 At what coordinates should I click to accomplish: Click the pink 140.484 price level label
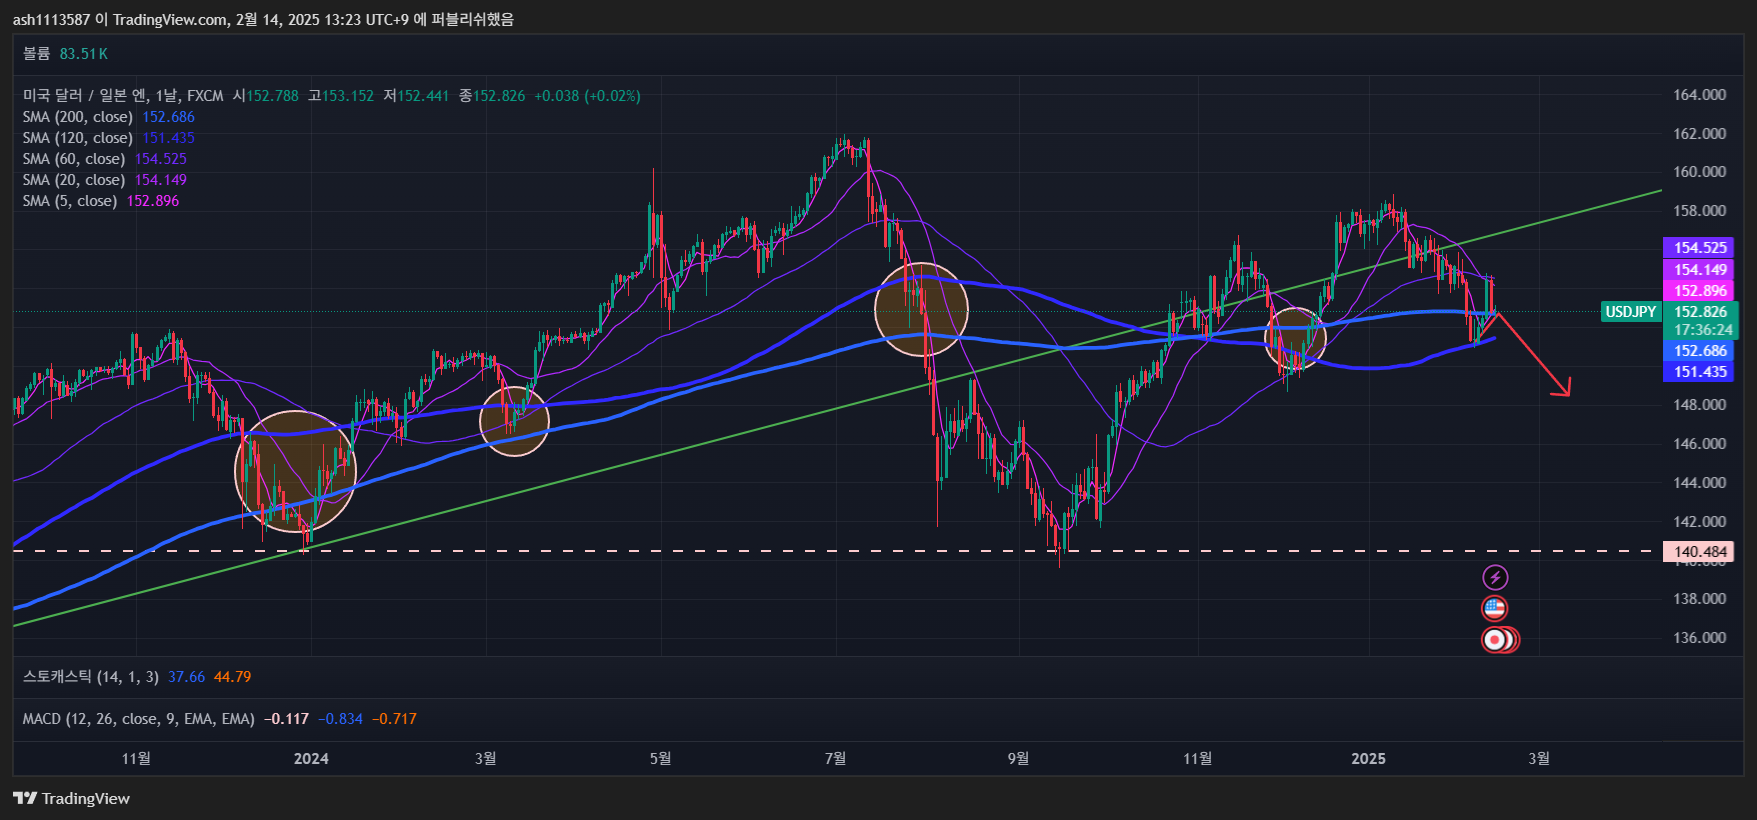click(1698, 552)
